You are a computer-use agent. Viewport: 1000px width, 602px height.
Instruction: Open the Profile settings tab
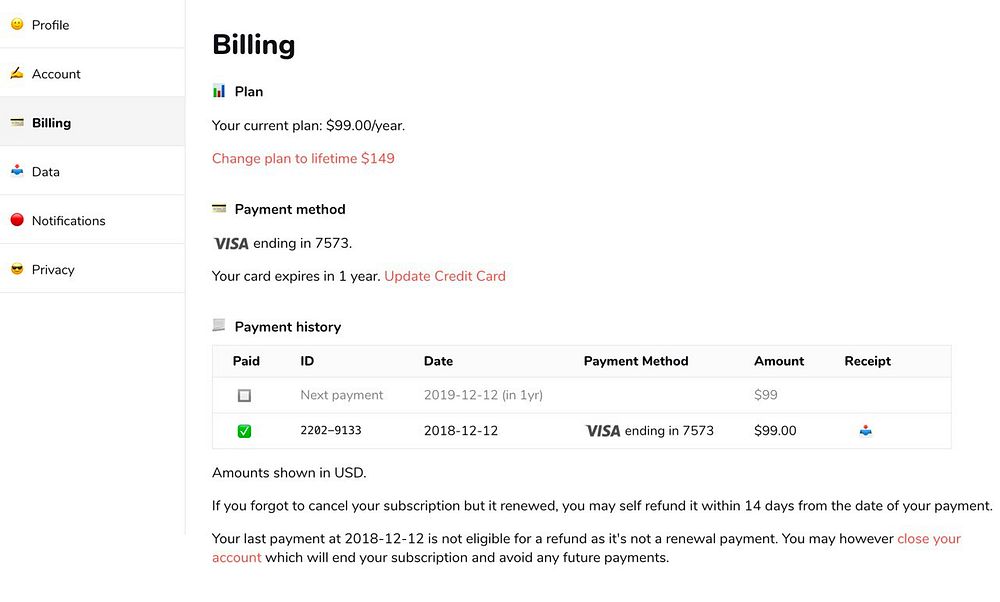tap(50, 25)
